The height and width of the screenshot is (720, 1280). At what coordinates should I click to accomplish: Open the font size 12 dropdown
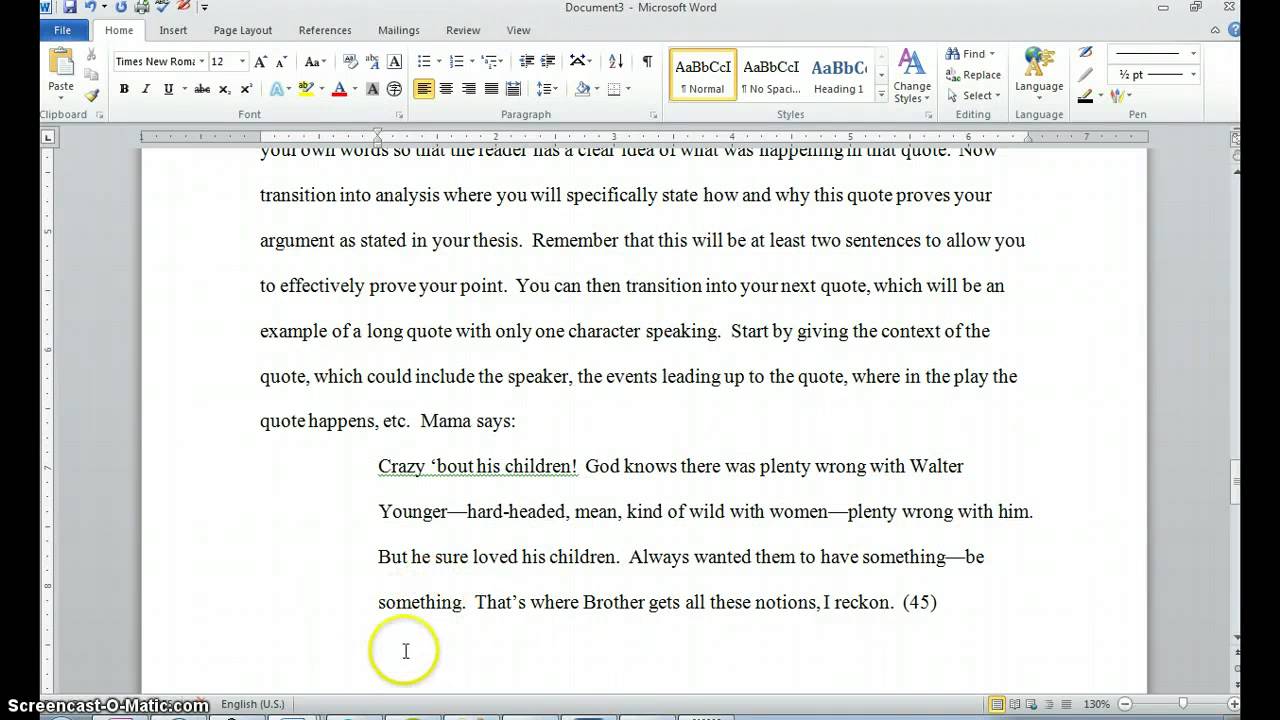[x=242, y=62]
